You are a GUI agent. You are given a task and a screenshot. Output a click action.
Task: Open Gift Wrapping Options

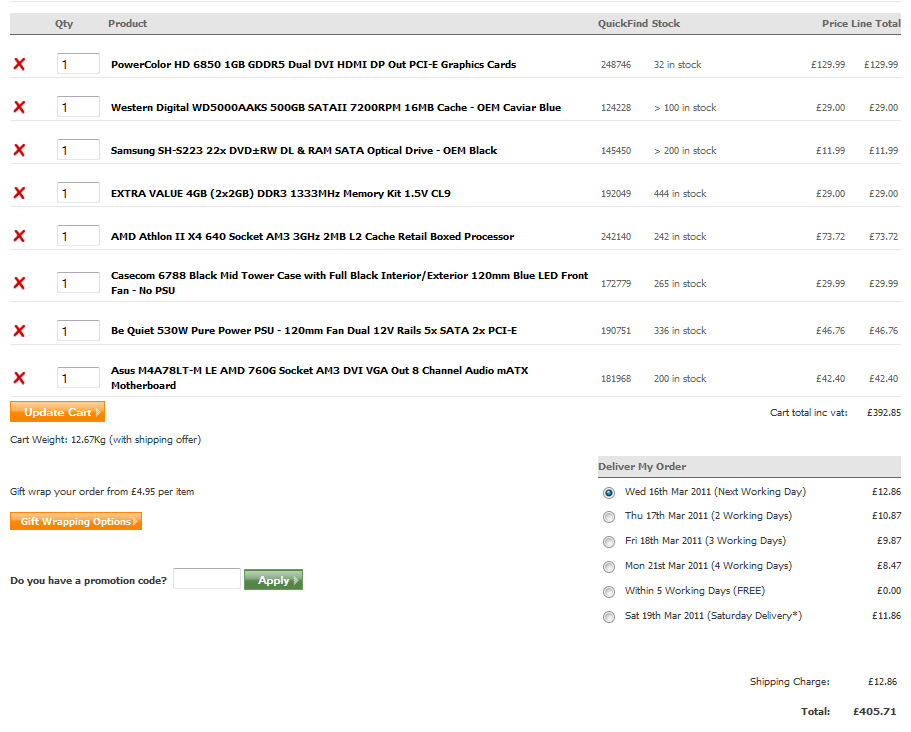(x=76, y=521)
